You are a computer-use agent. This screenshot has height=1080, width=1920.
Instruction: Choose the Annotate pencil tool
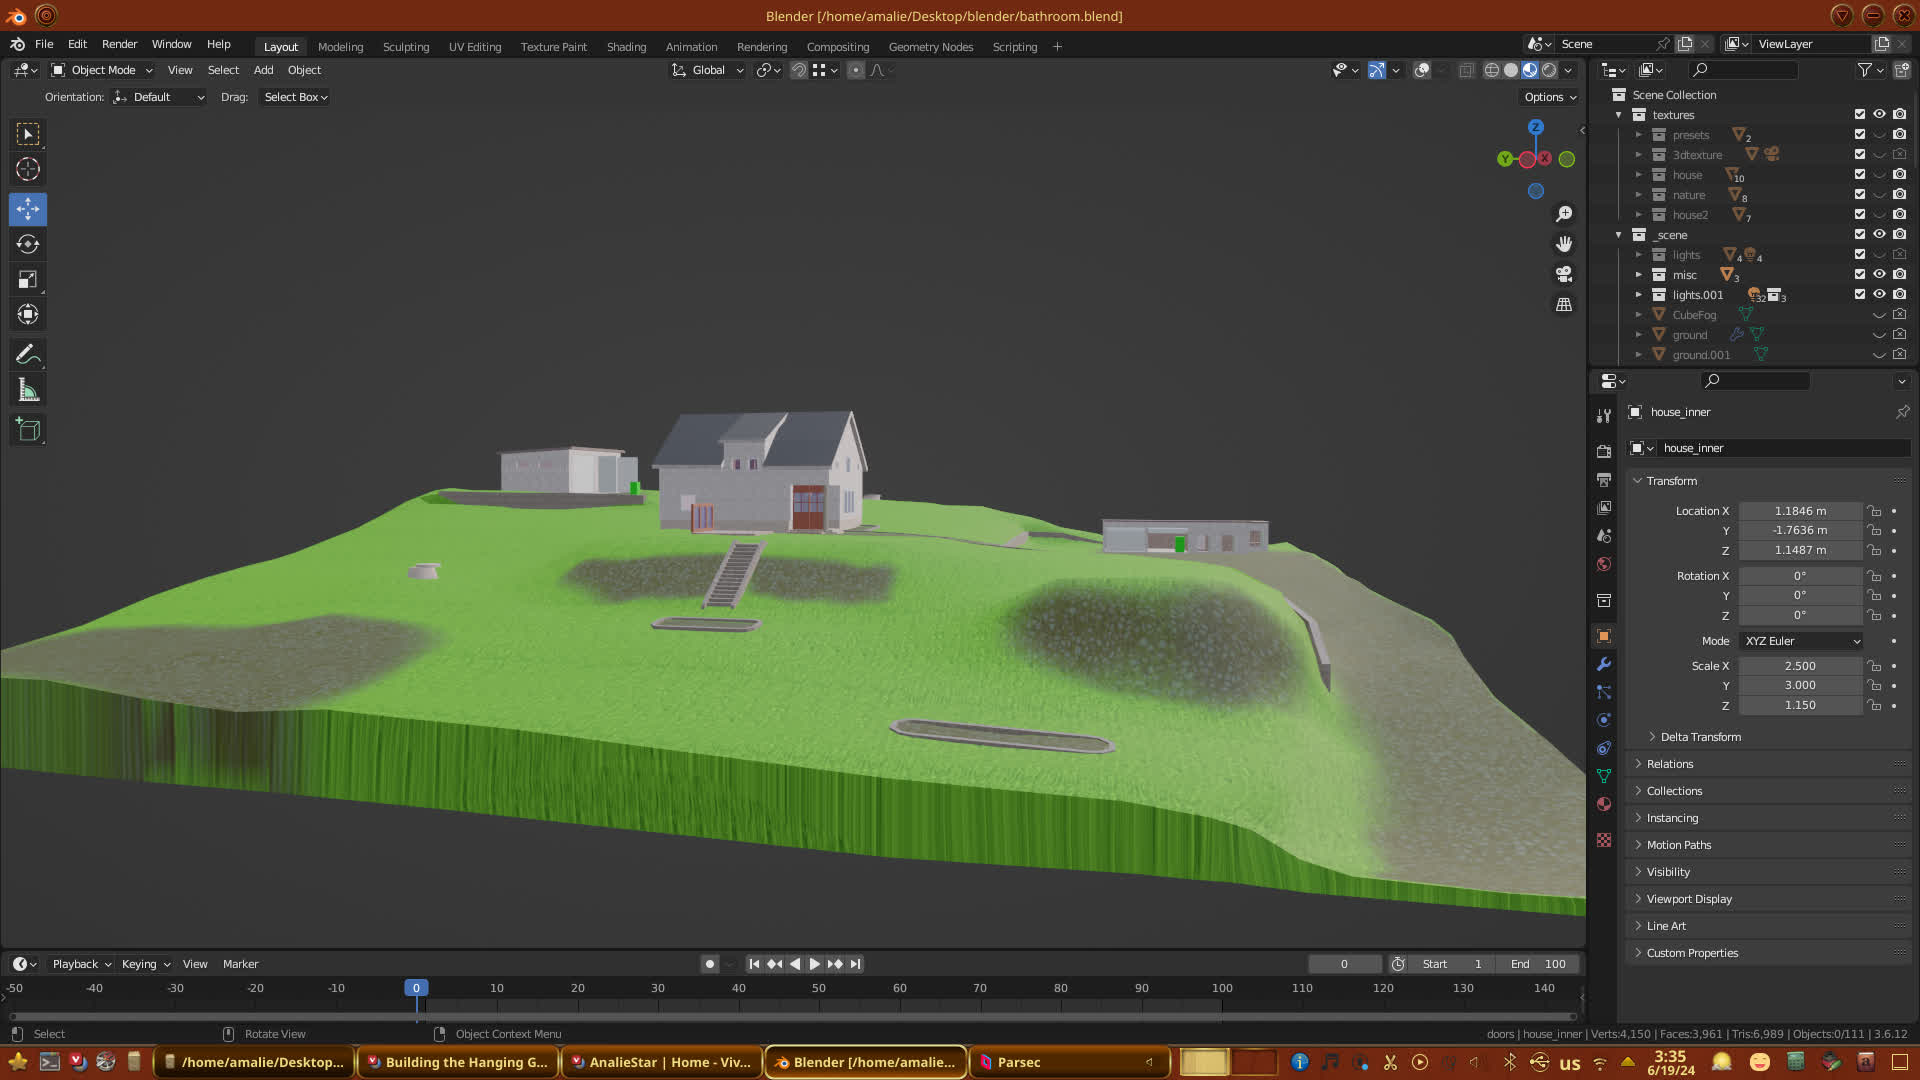point(28,355)
